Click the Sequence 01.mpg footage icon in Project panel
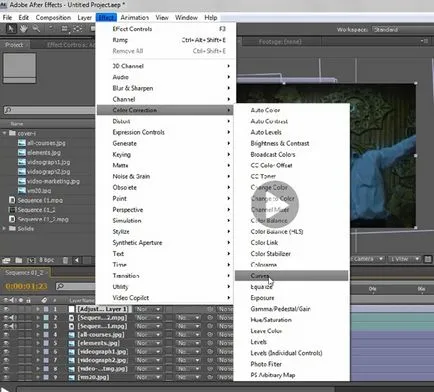Image resolution: width=434 pixels, height=392 pixels. 12,200
